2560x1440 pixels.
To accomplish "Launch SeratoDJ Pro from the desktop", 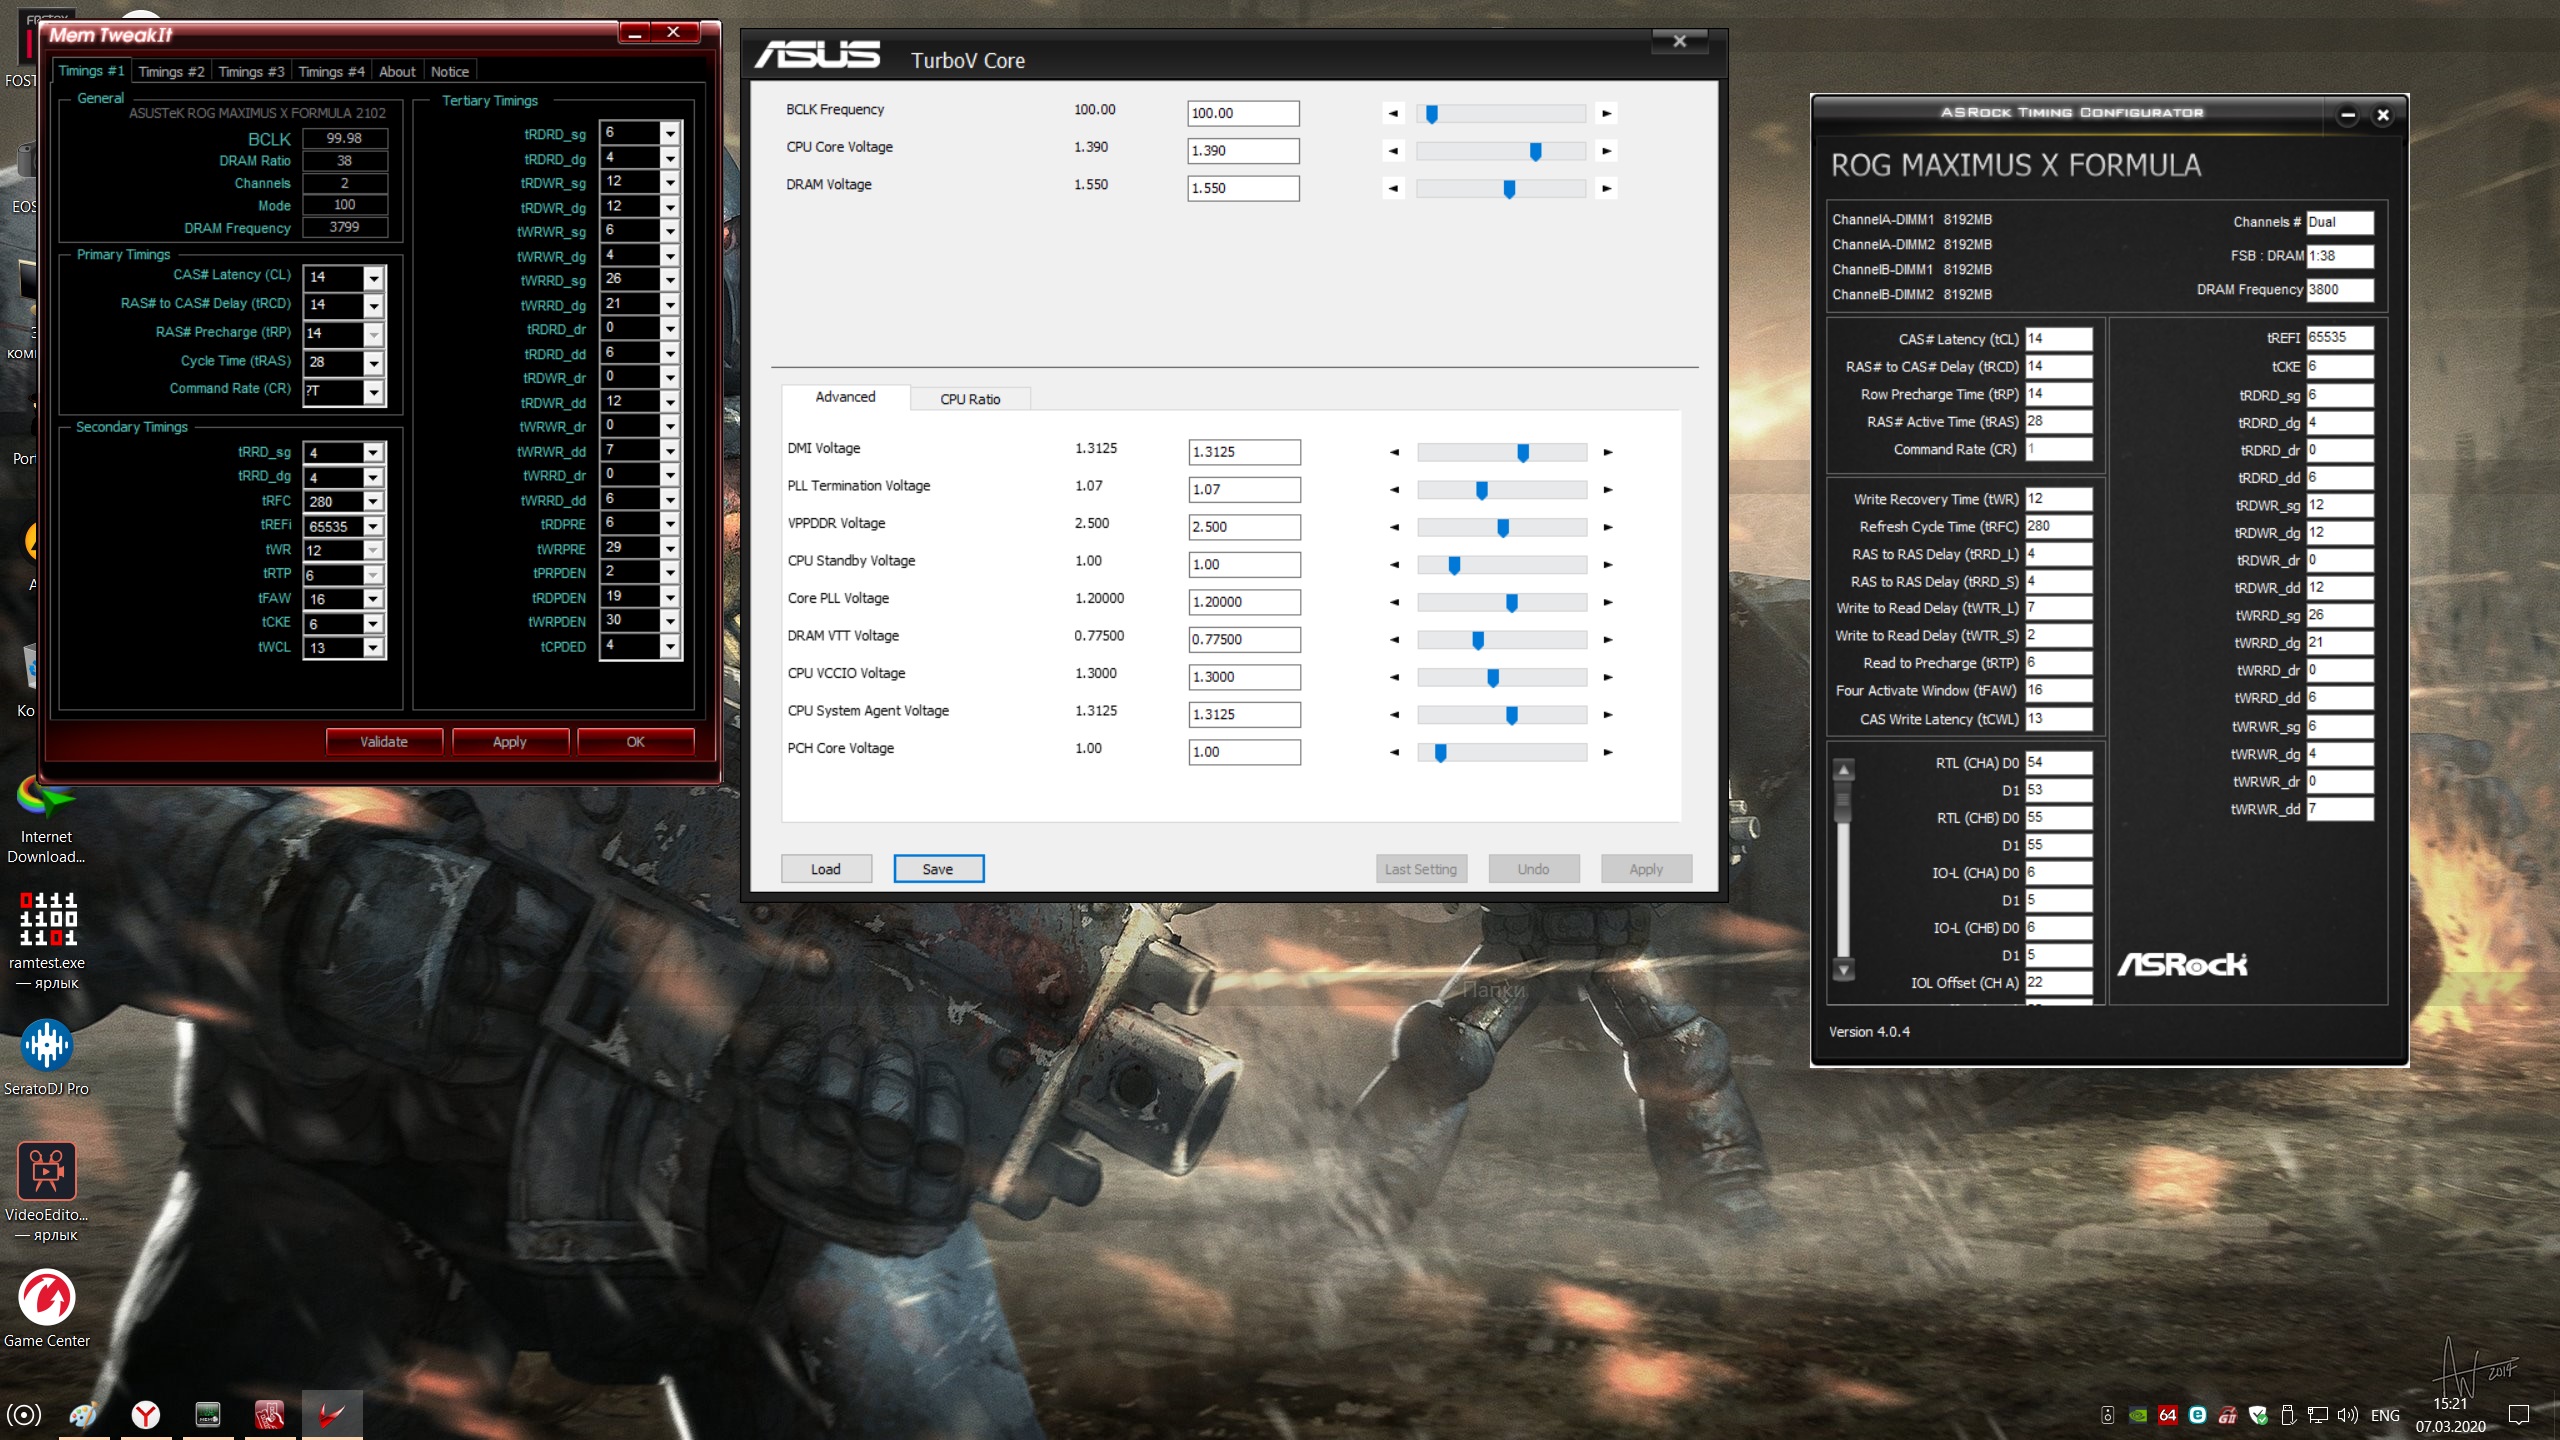I will pos(47,1046).
